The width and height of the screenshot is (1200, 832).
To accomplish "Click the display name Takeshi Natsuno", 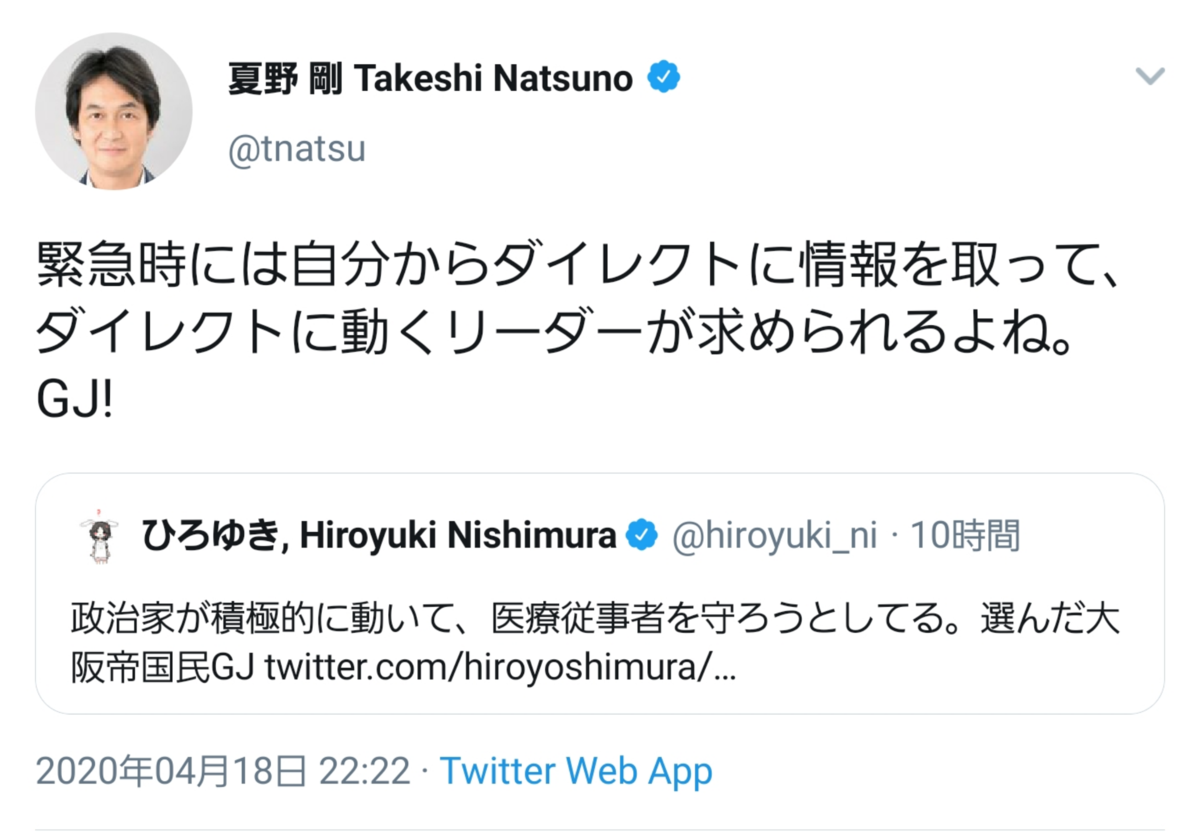I will pos(430,78).
